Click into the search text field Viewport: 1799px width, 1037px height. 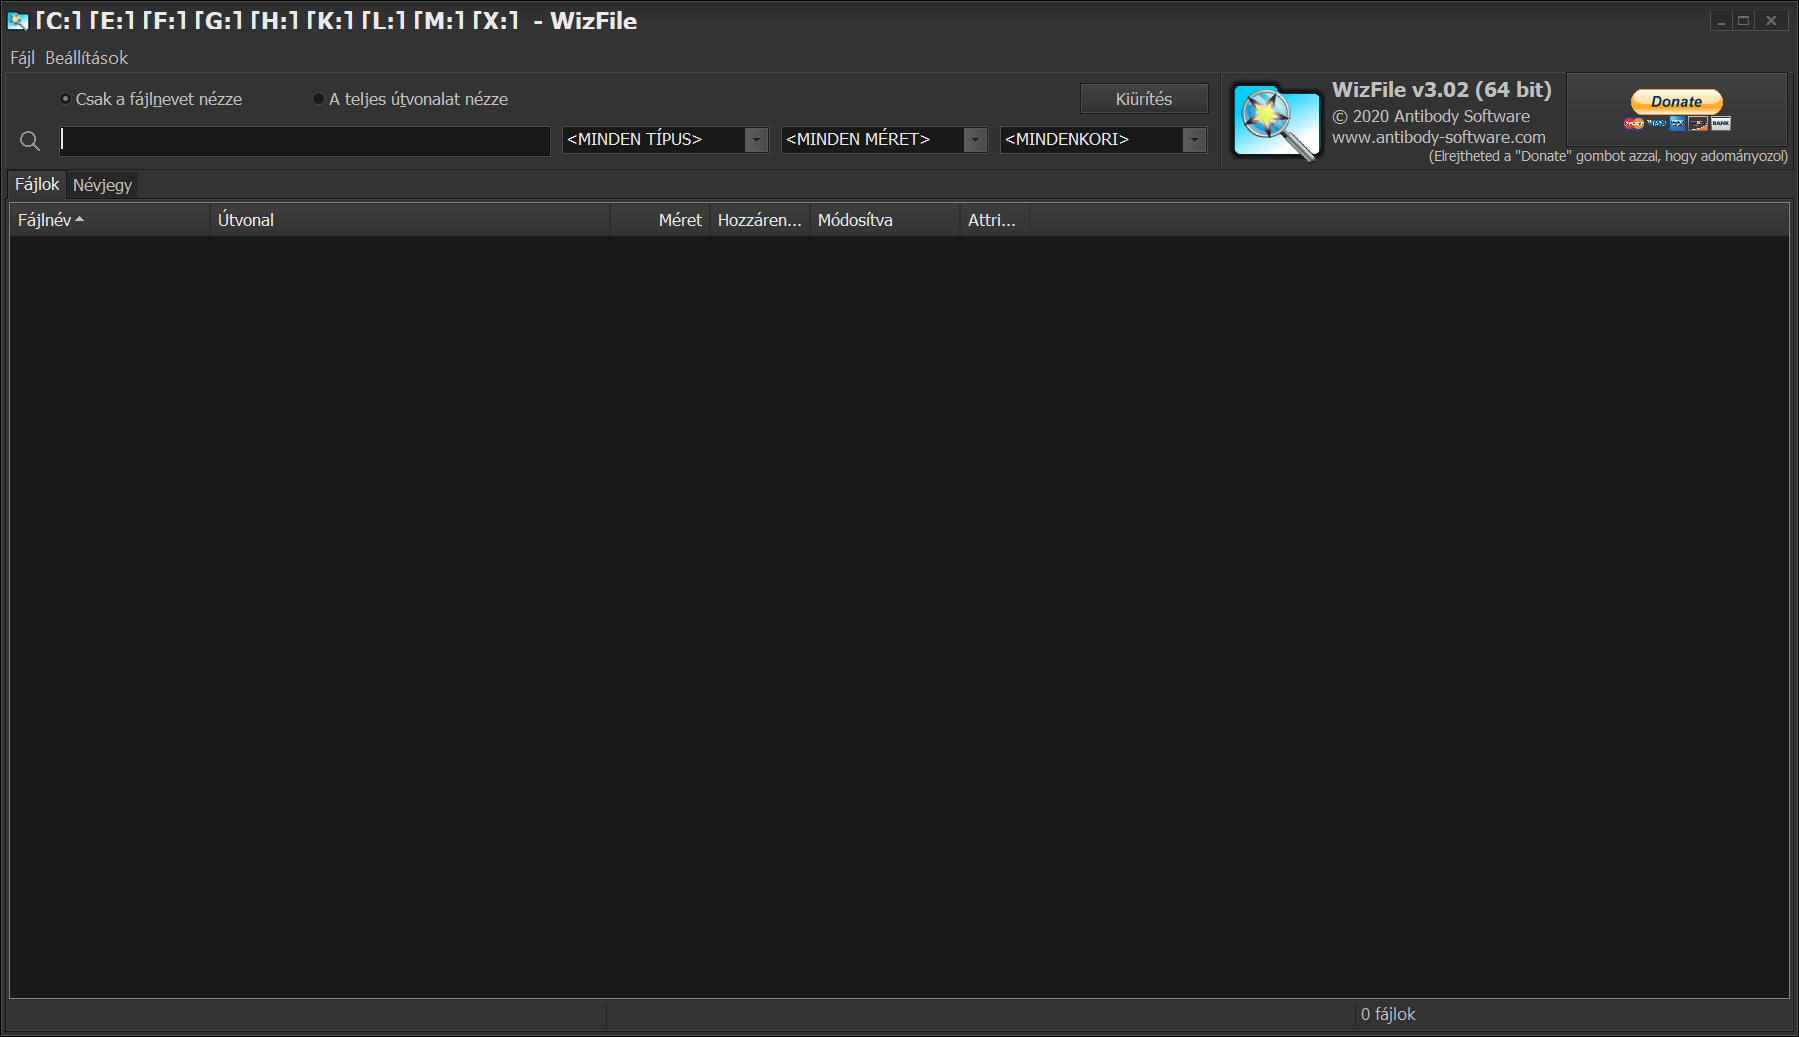click(305, 141)
